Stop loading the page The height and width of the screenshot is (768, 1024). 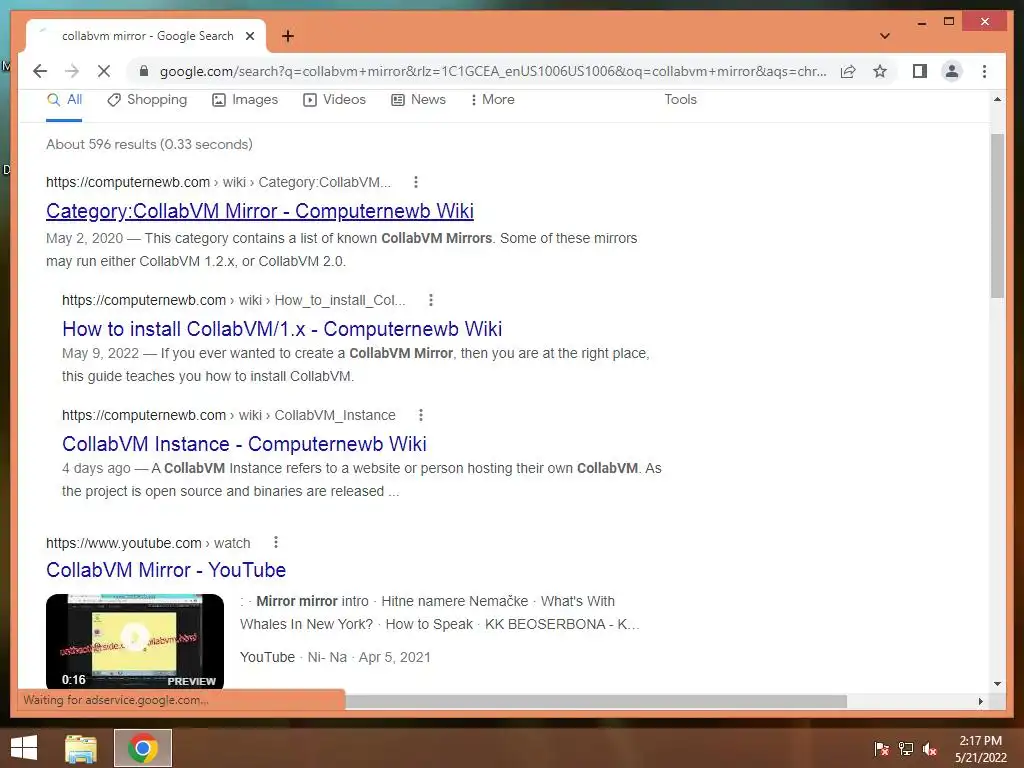click(104, 71)
